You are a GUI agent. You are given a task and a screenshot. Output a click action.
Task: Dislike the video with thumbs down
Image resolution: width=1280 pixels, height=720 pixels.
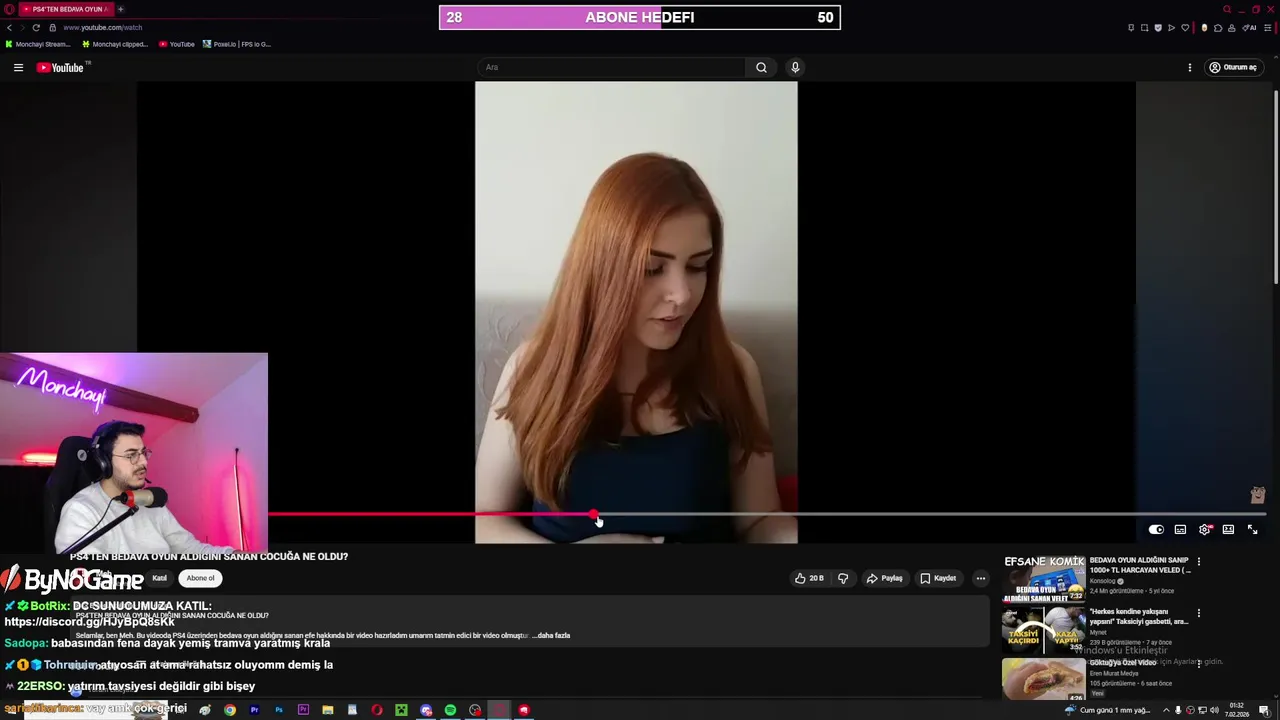pyautogui.click(x=843, y=578)
